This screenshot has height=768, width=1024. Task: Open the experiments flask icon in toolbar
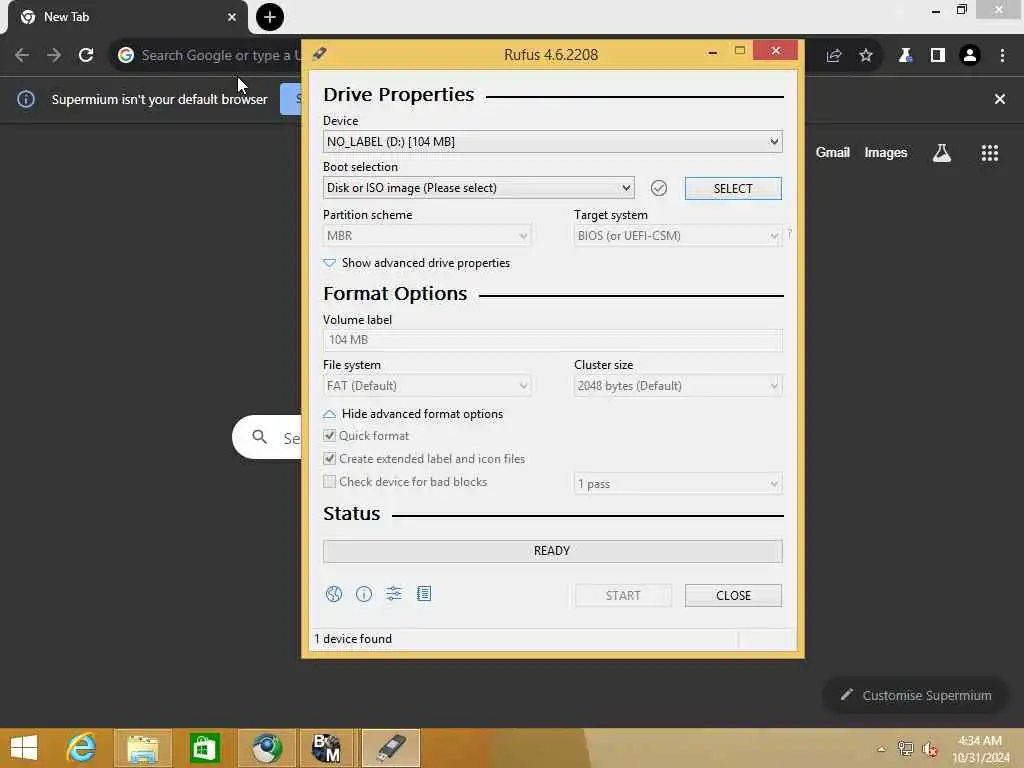[x=905, y=56]
